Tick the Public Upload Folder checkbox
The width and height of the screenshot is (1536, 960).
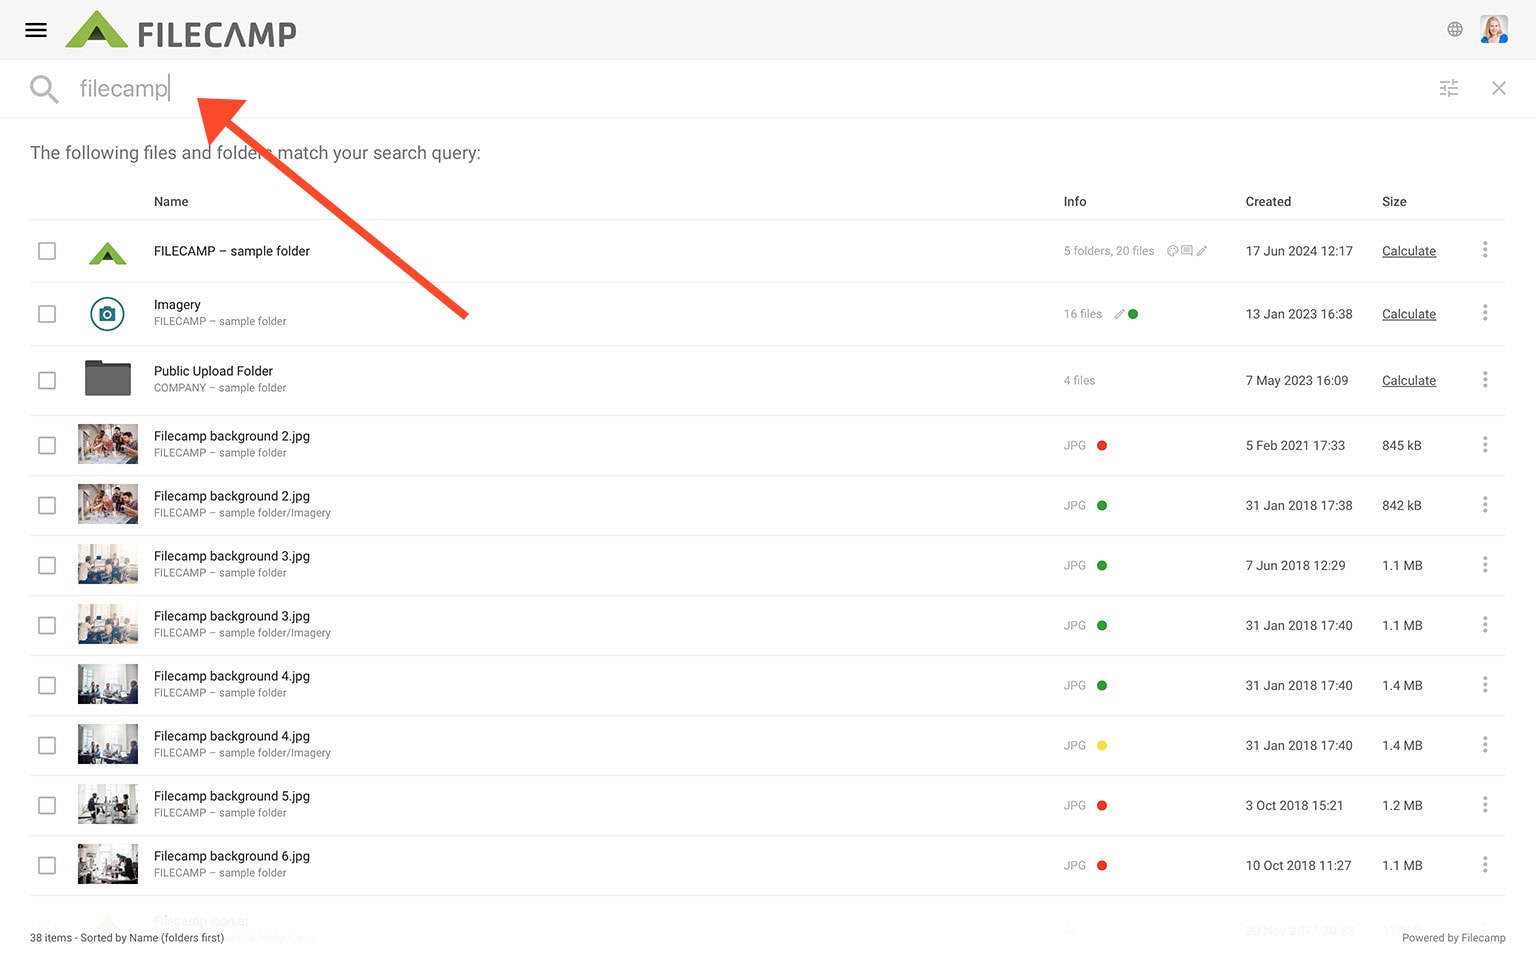(x=47, y=380)
